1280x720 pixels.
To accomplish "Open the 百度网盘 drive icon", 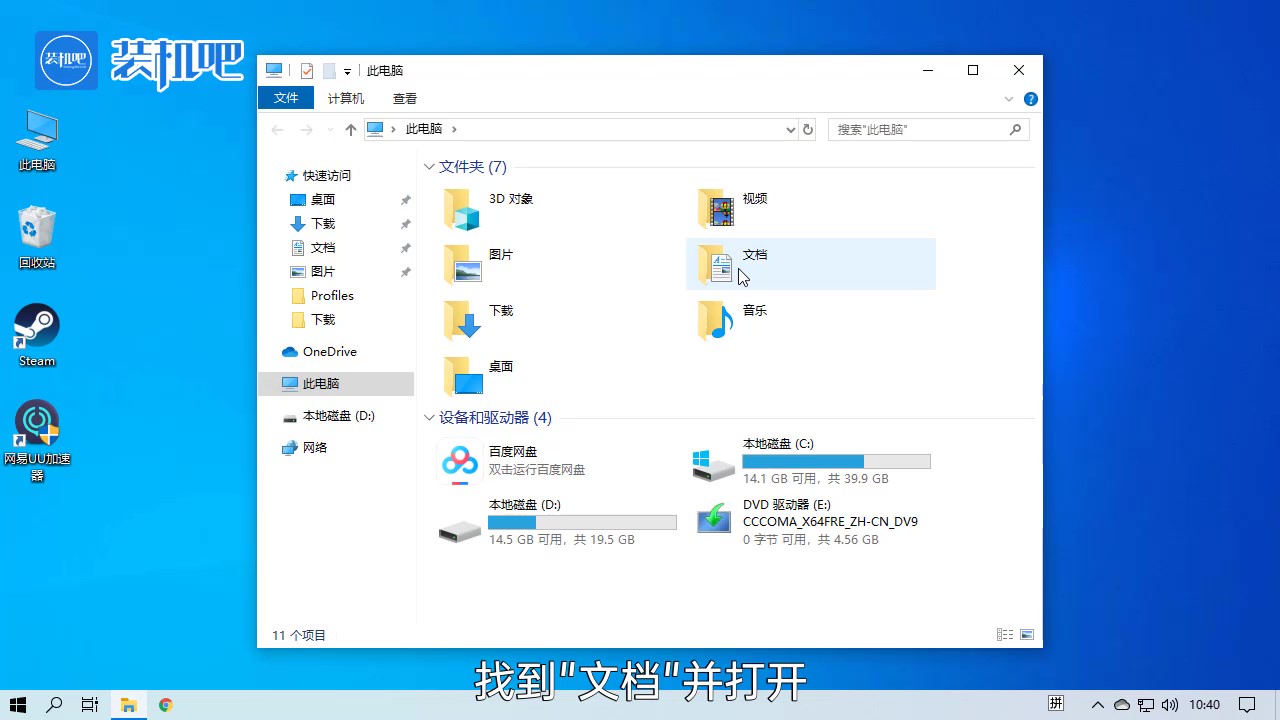I will pyautogui.click(x=460, y=462).
